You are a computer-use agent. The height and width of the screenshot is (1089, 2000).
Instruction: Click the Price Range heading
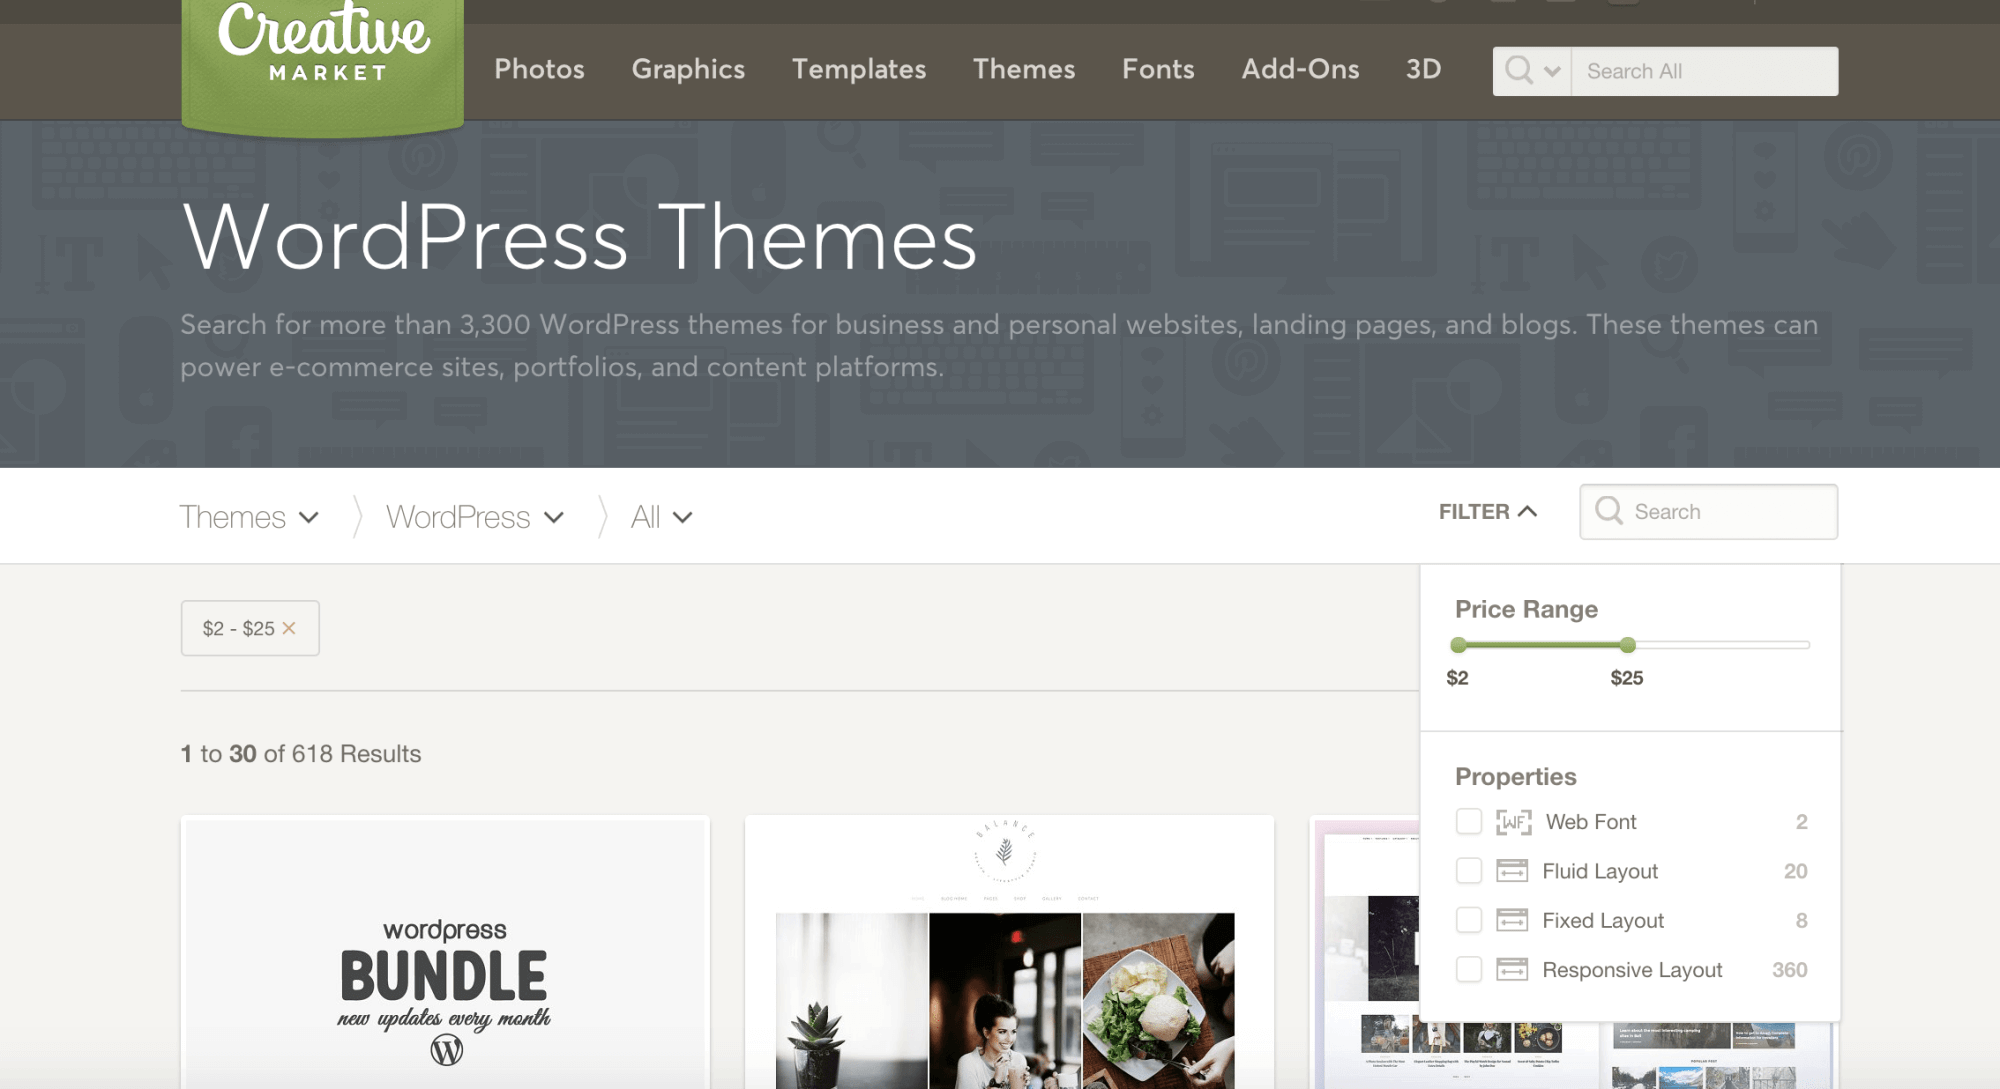1526,609
